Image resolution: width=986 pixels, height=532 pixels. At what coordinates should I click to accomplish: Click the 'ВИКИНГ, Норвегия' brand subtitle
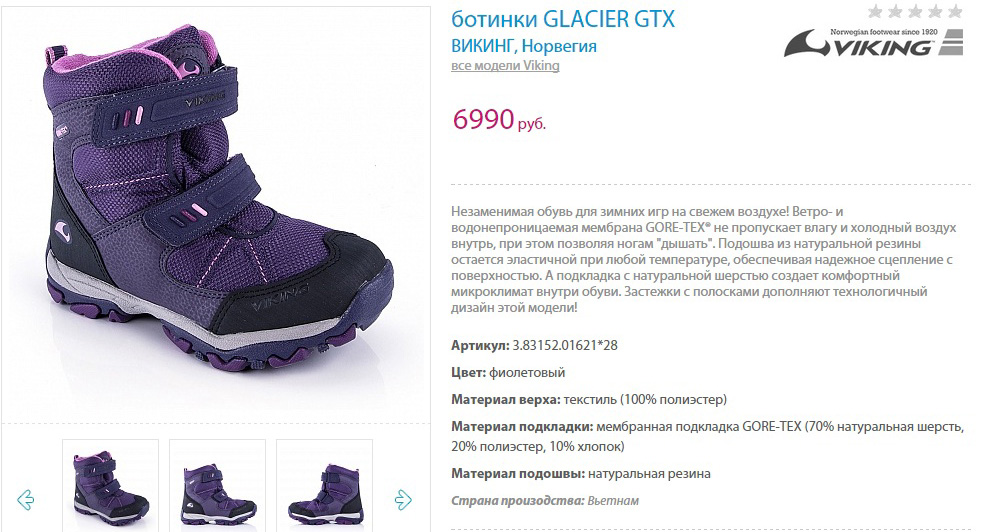[524, 46]
